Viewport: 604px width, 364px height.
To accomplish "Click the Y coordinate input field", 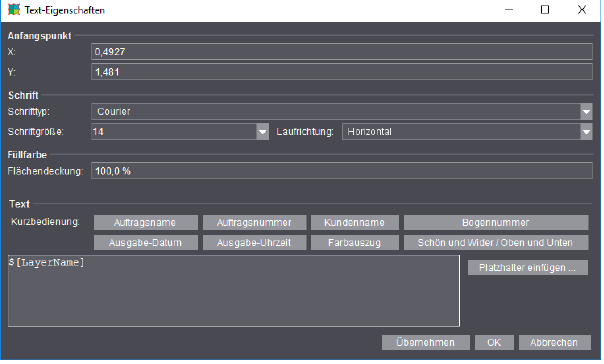I will click(341, 72).
